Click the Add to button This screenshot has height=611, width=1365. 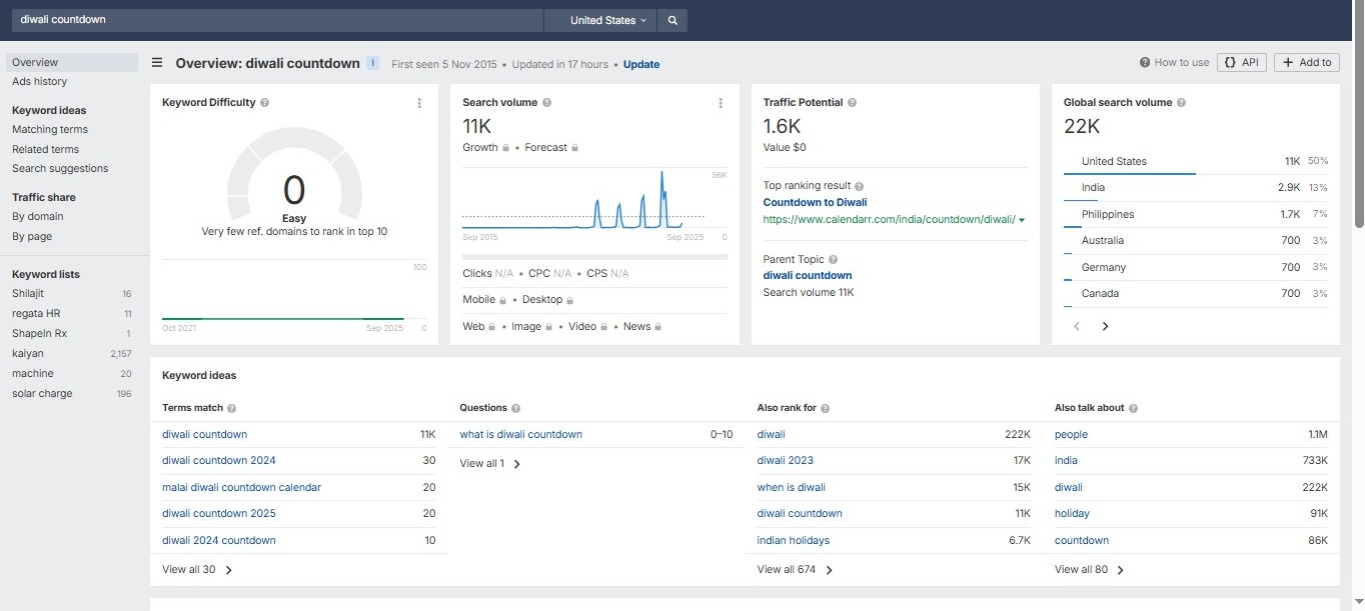(1306, 62)
